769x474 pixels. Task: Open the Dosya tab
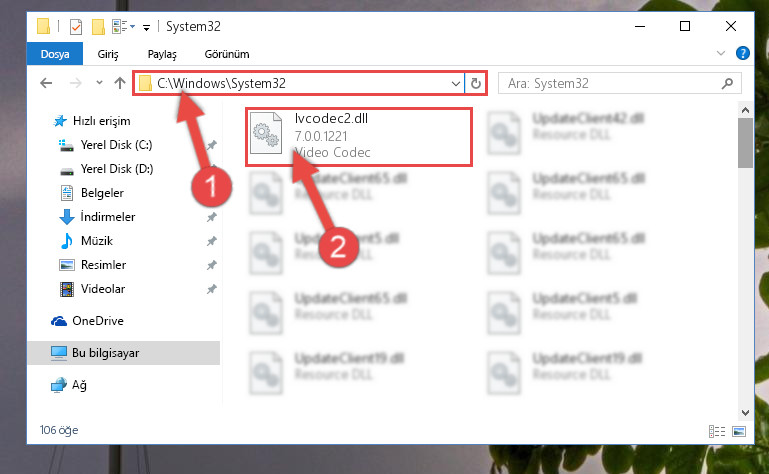click(55, 54)
